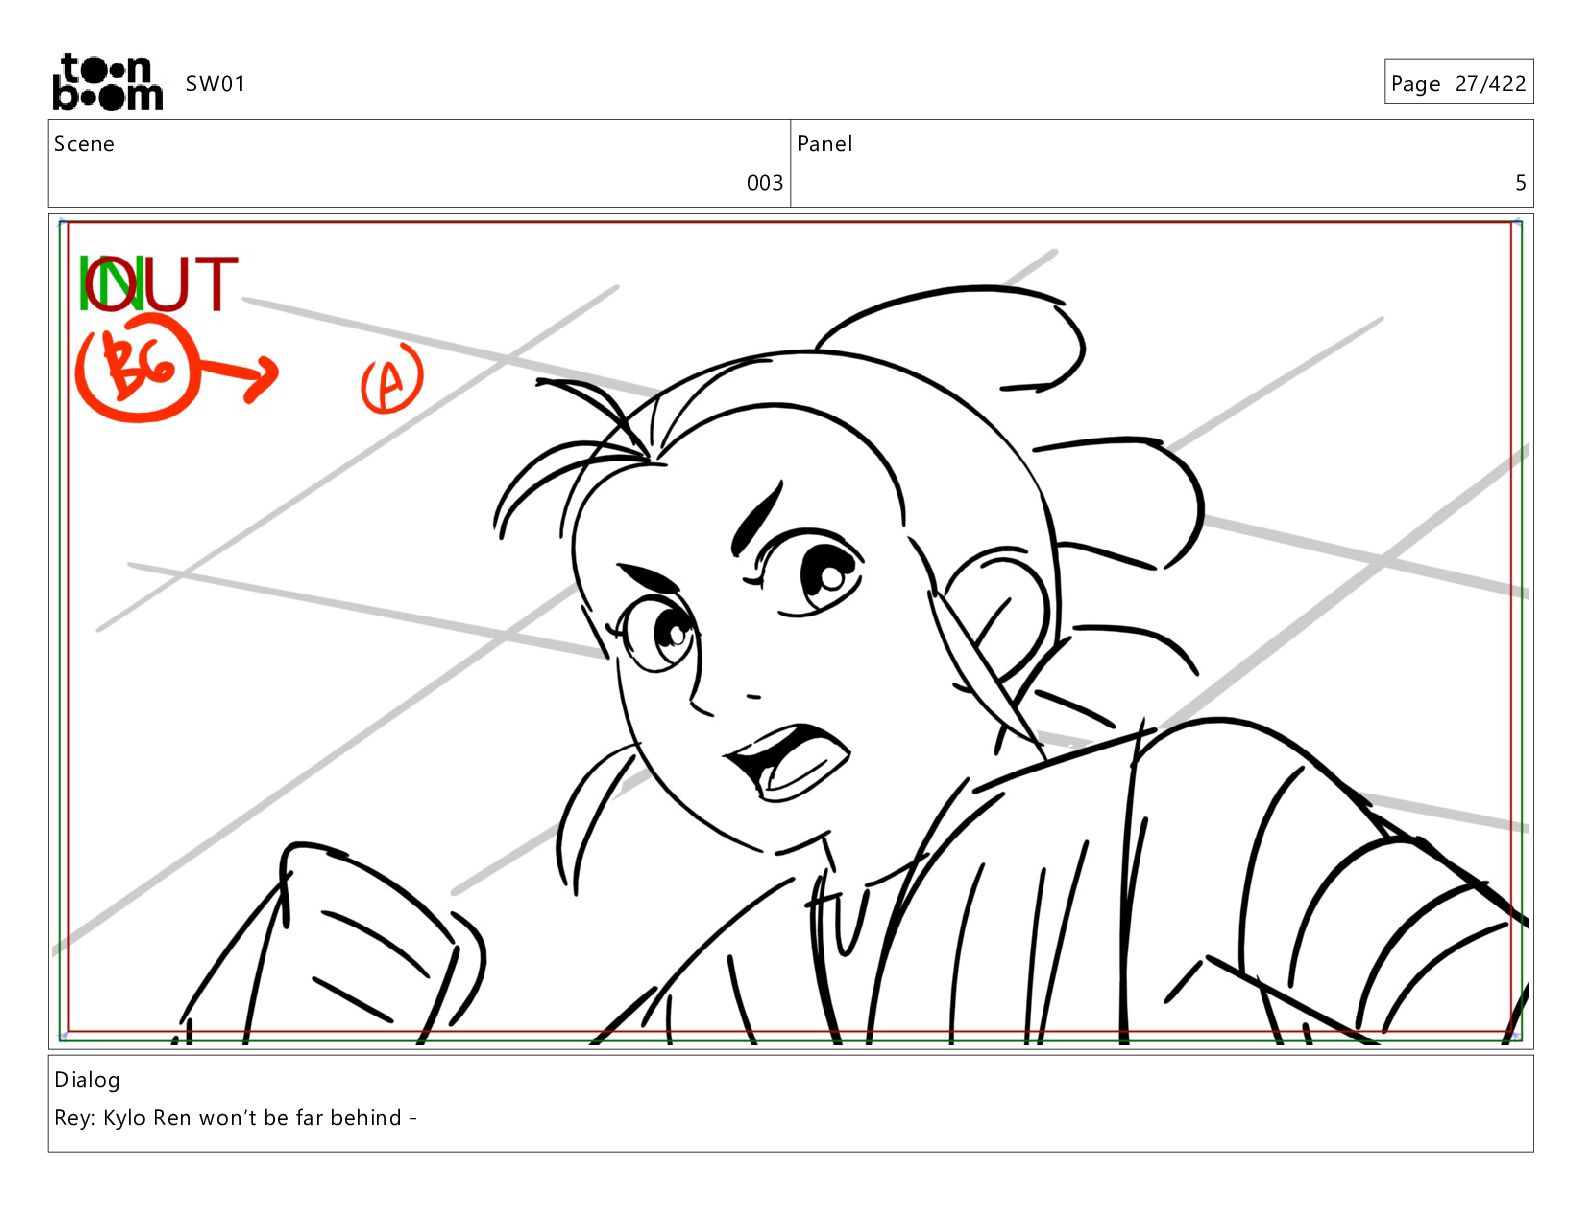Click the Scene label

tap(84, 144)
